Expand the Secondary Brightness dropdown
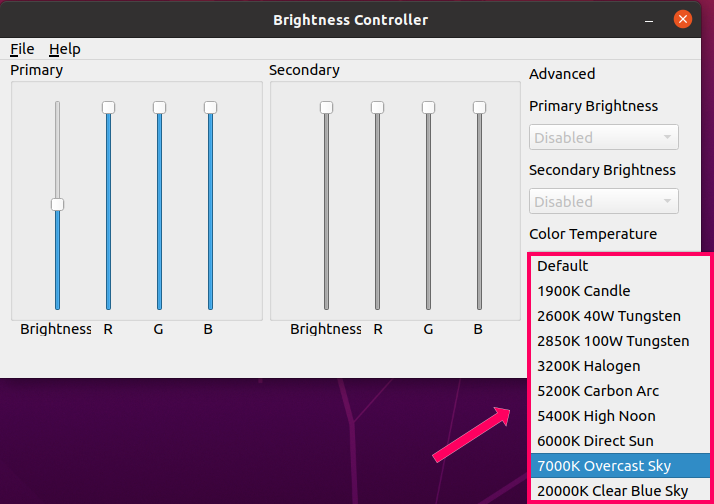The width and height of the screenshot is (714, 504). [x=603, y=202]
